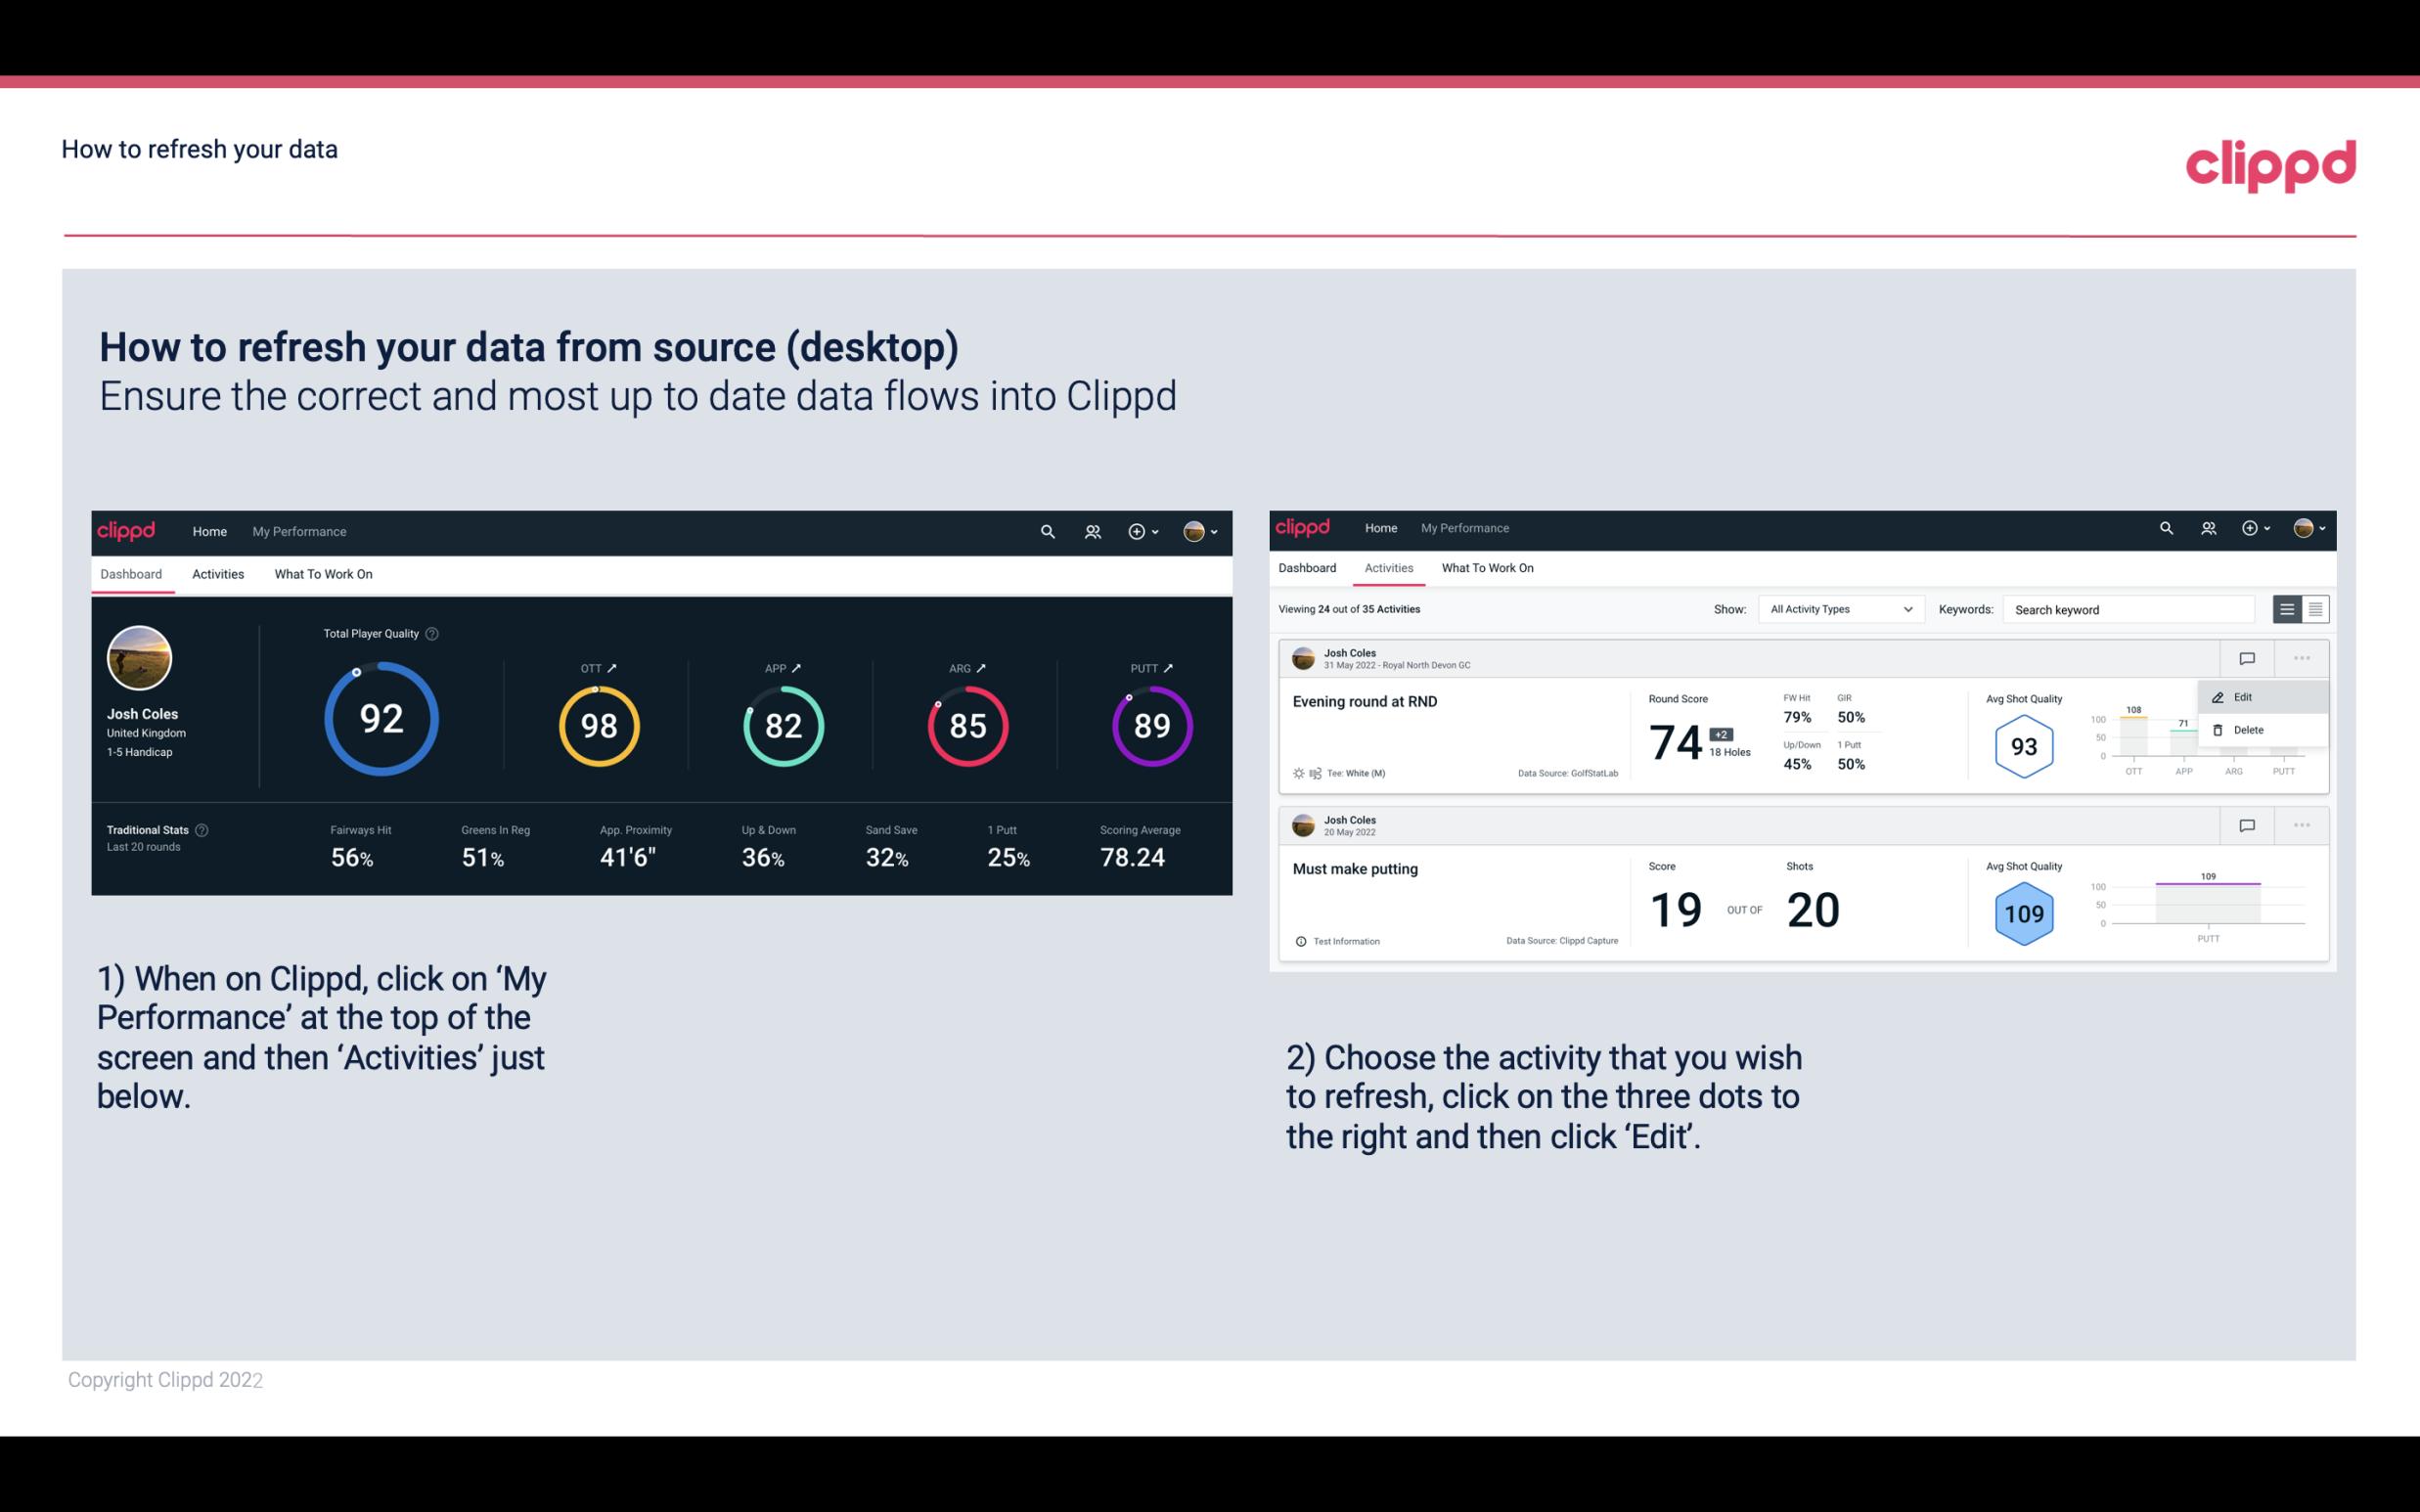
Task: Click the three dots menu on Evening round
Action: (2302, 658)
